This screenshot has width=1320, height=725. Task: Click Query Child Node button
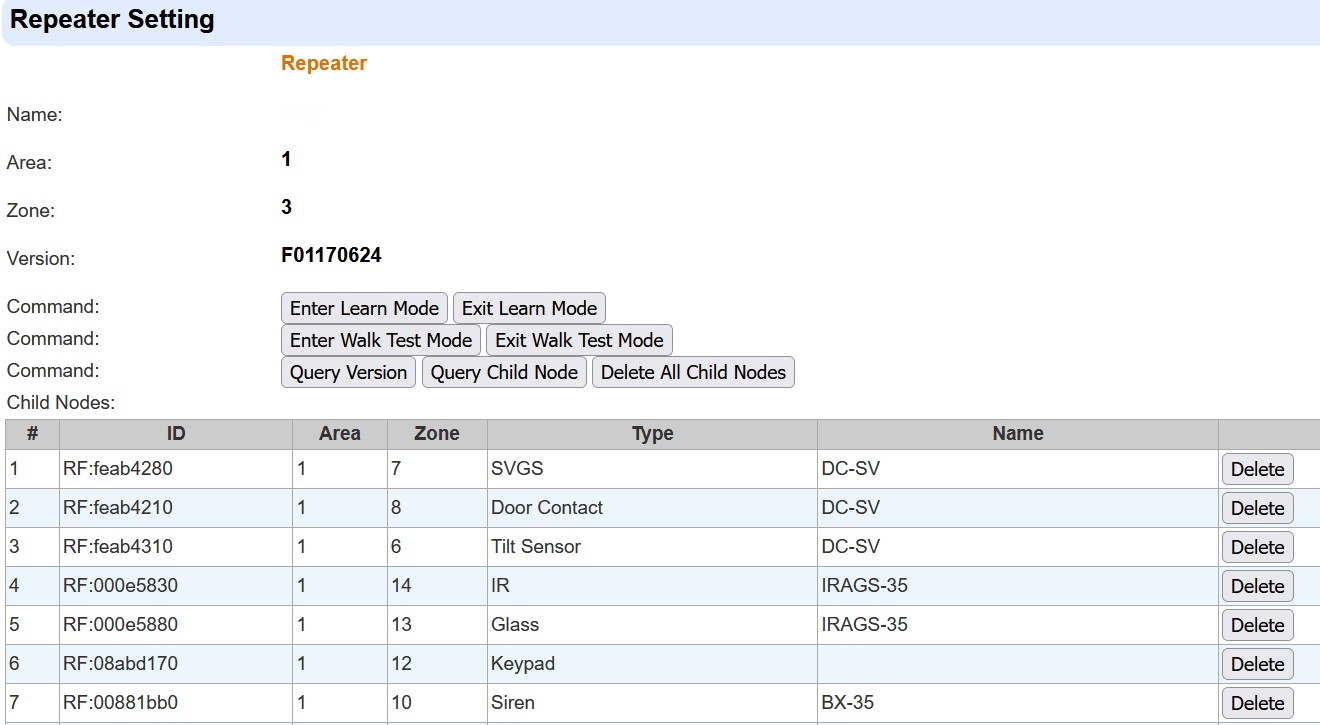[x=504, y=372]
